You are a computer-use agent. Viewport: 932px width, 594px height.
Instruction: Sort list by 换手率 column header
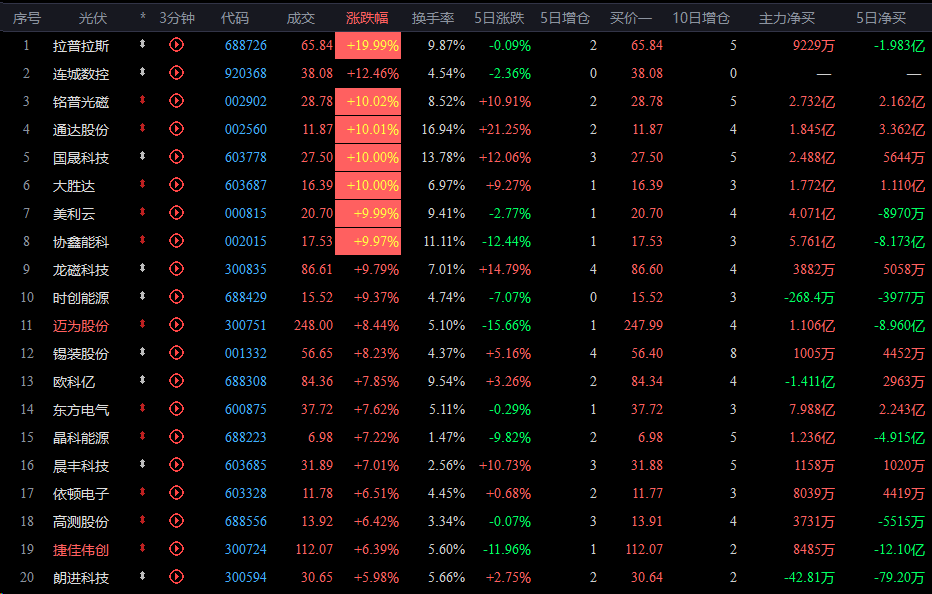pyautogui.click(x=434, y=18)
